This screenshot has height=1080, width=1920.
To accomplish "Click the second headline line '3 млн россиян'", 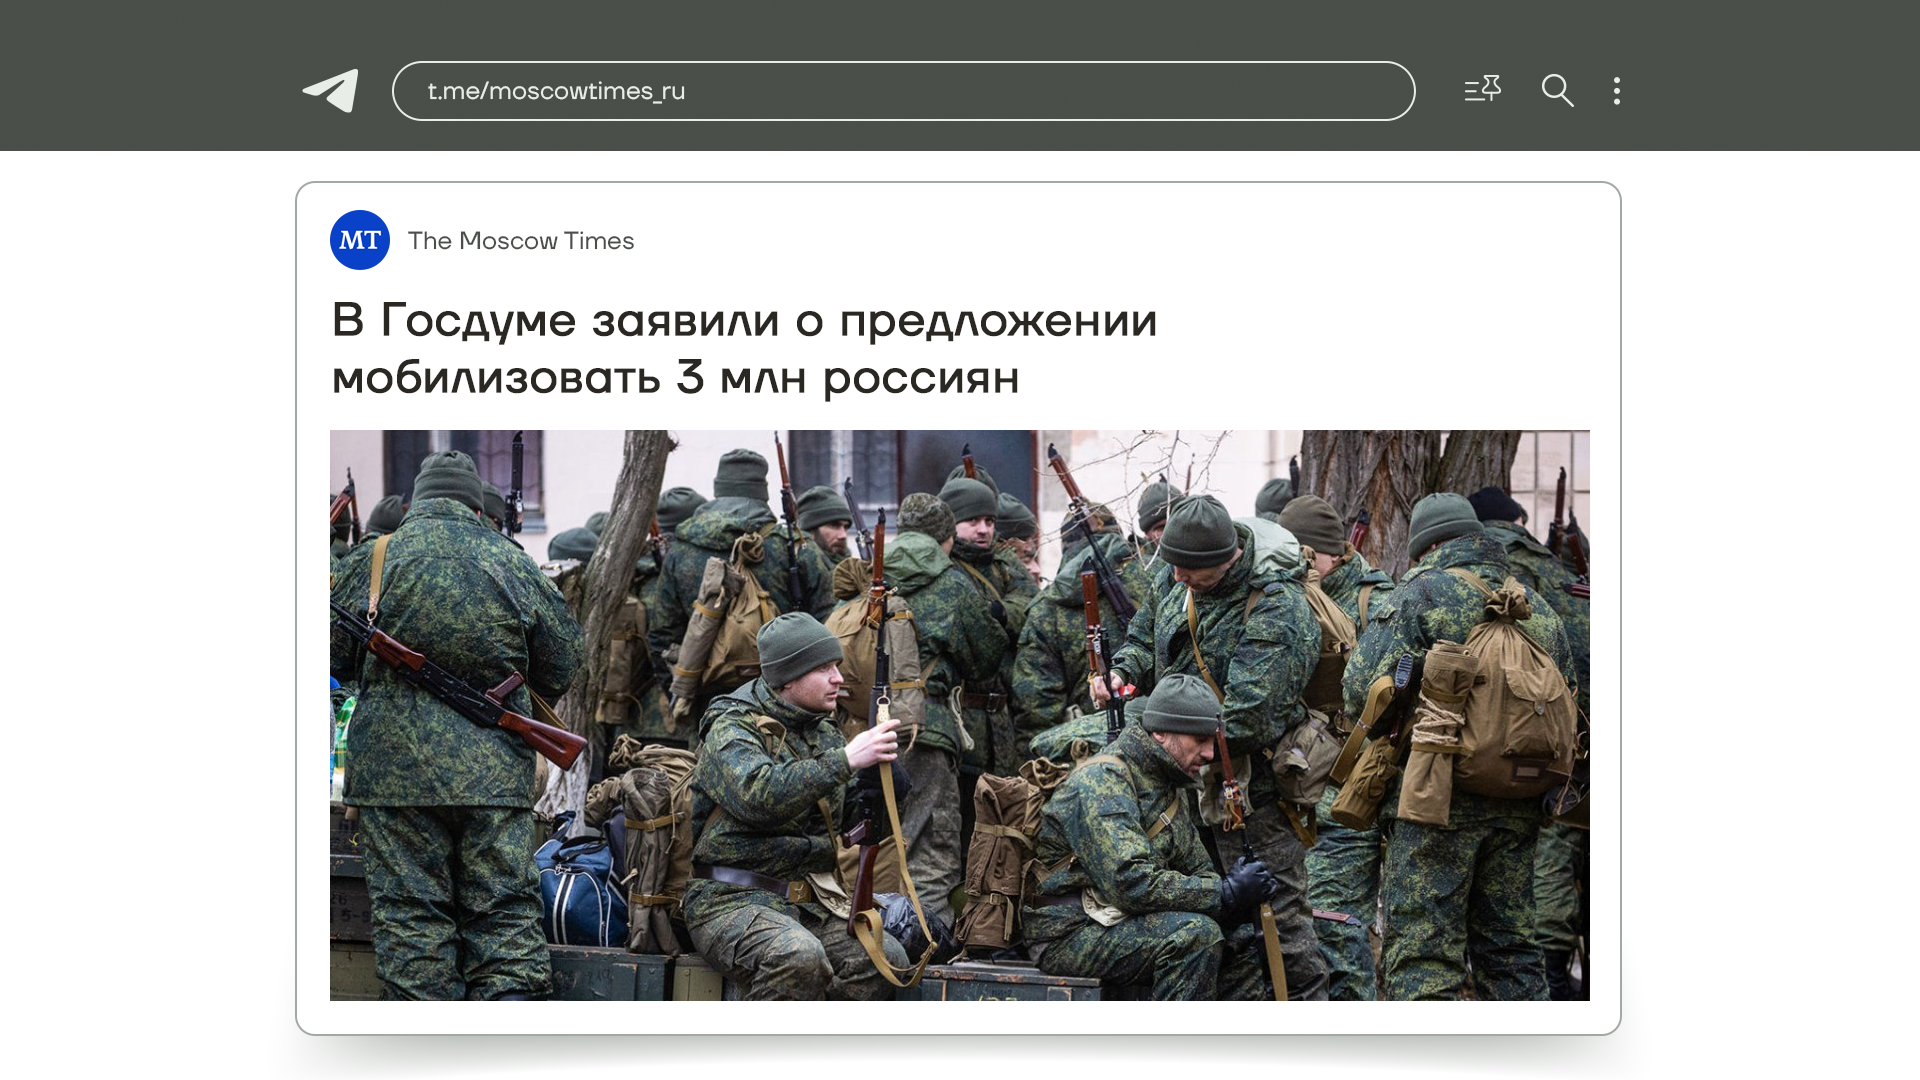I will 847,379.
